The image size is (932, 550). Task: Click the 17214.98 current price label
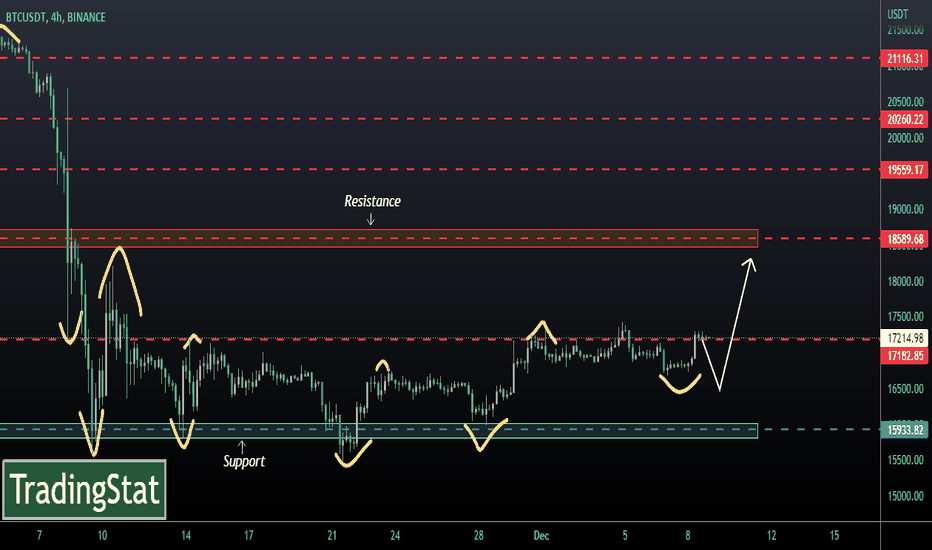pos(904,338)
